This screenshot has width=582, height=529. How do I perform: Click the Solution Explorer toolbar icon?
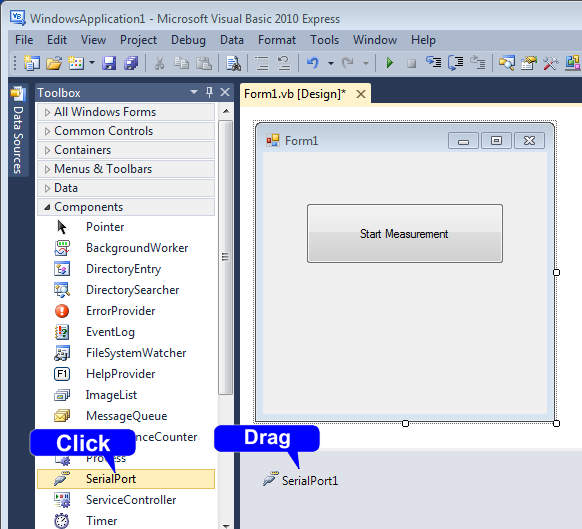point(507,63)
